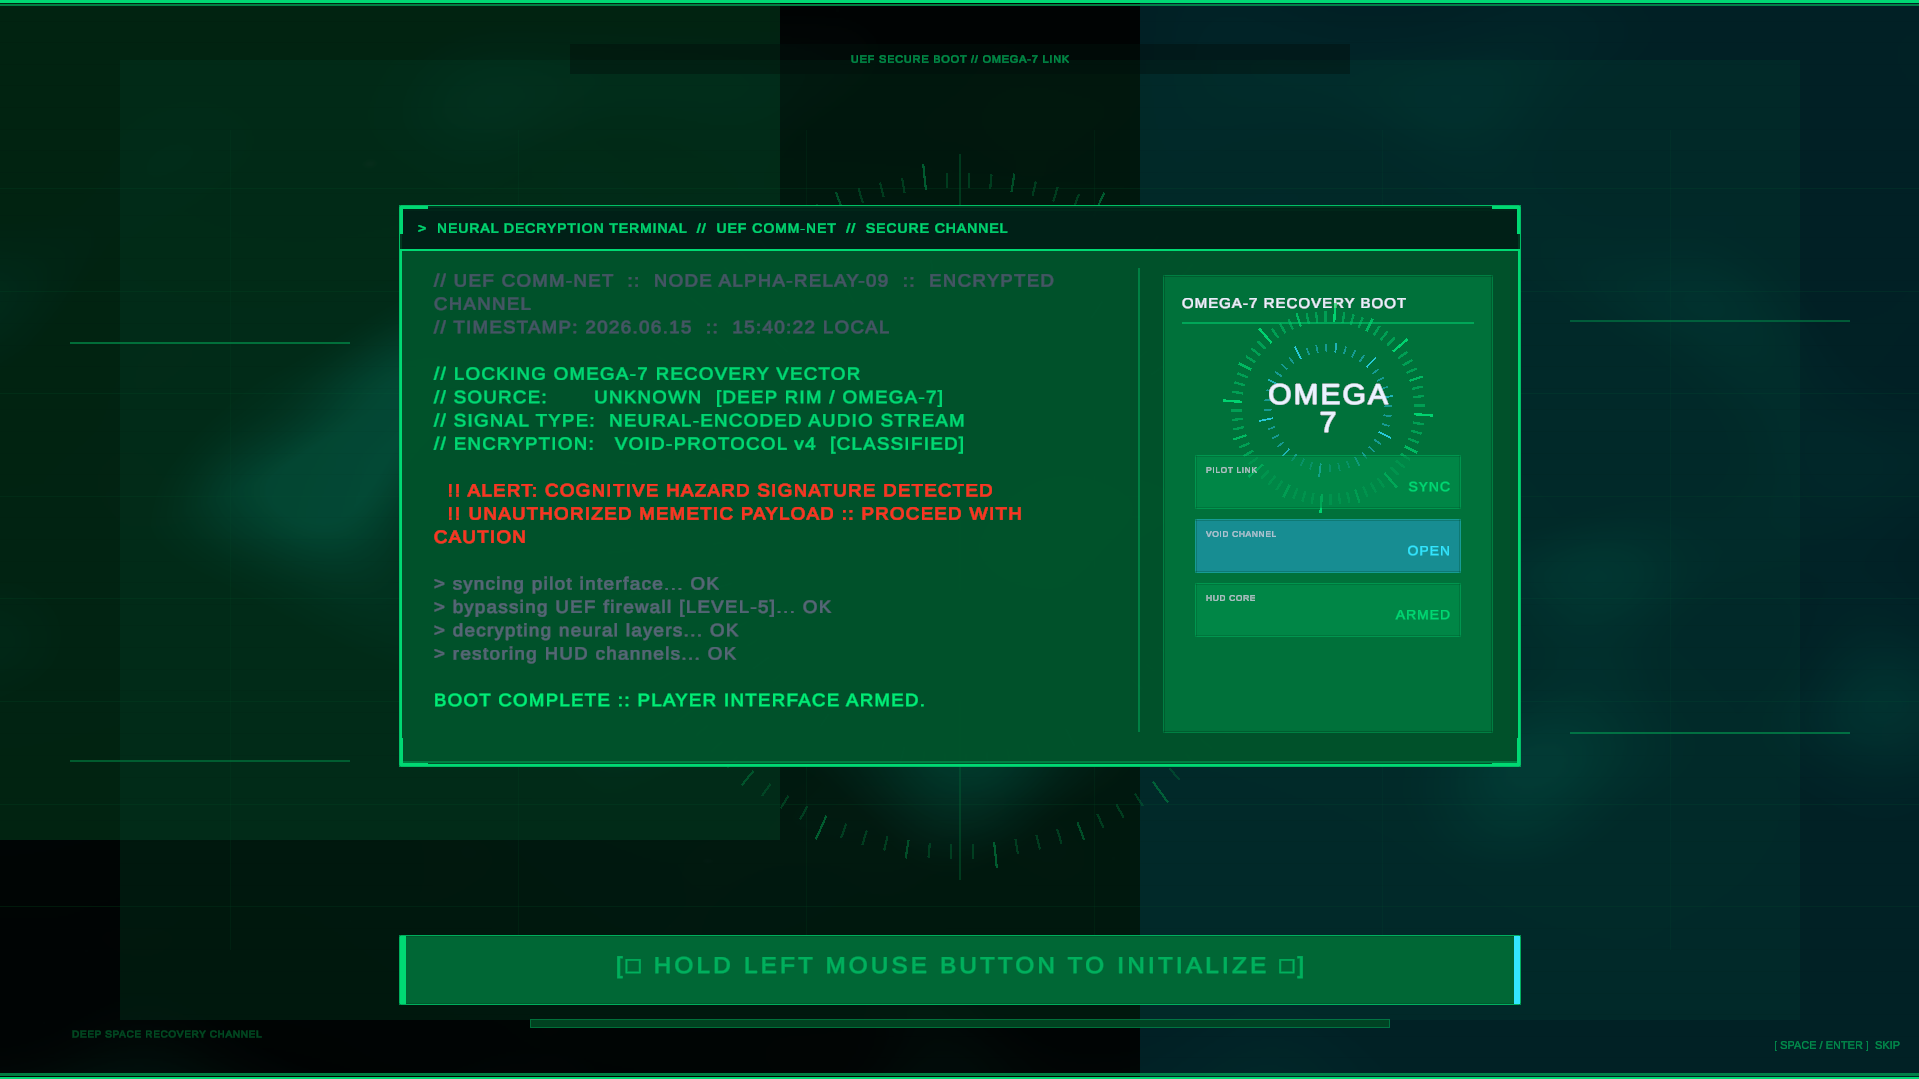Click the 'restoring HUD channels... OK' line
This screenshot has height=1079, width=1919.
(x=584, y=653)
